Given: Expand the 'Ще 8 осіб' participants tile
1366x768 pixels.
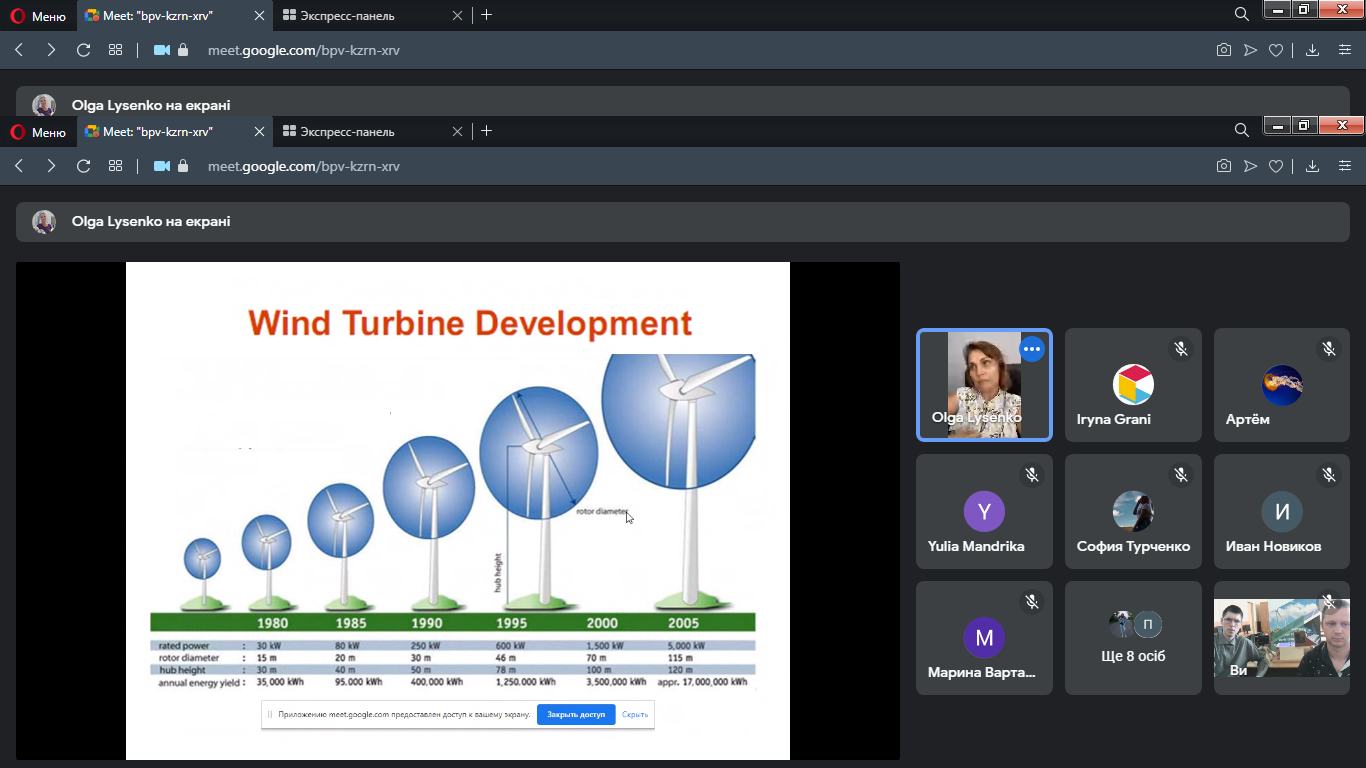Looking at the screenshot, I should (1133, 638).
